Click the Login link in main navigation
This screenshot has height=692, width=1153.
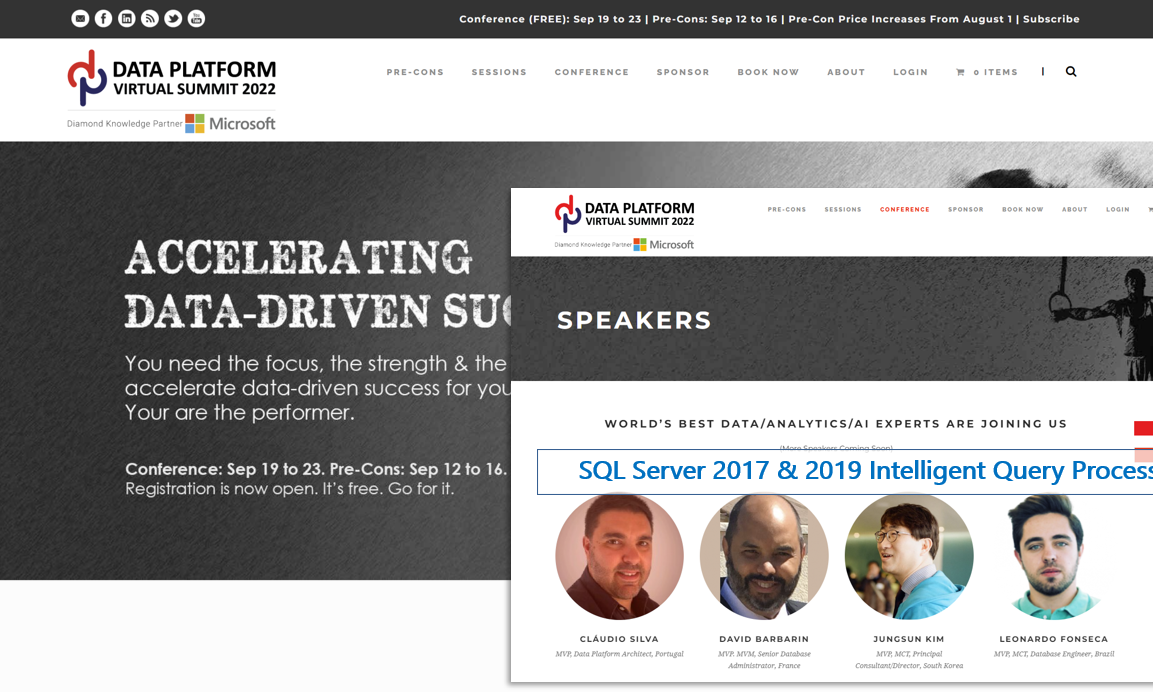pos(910,72)
